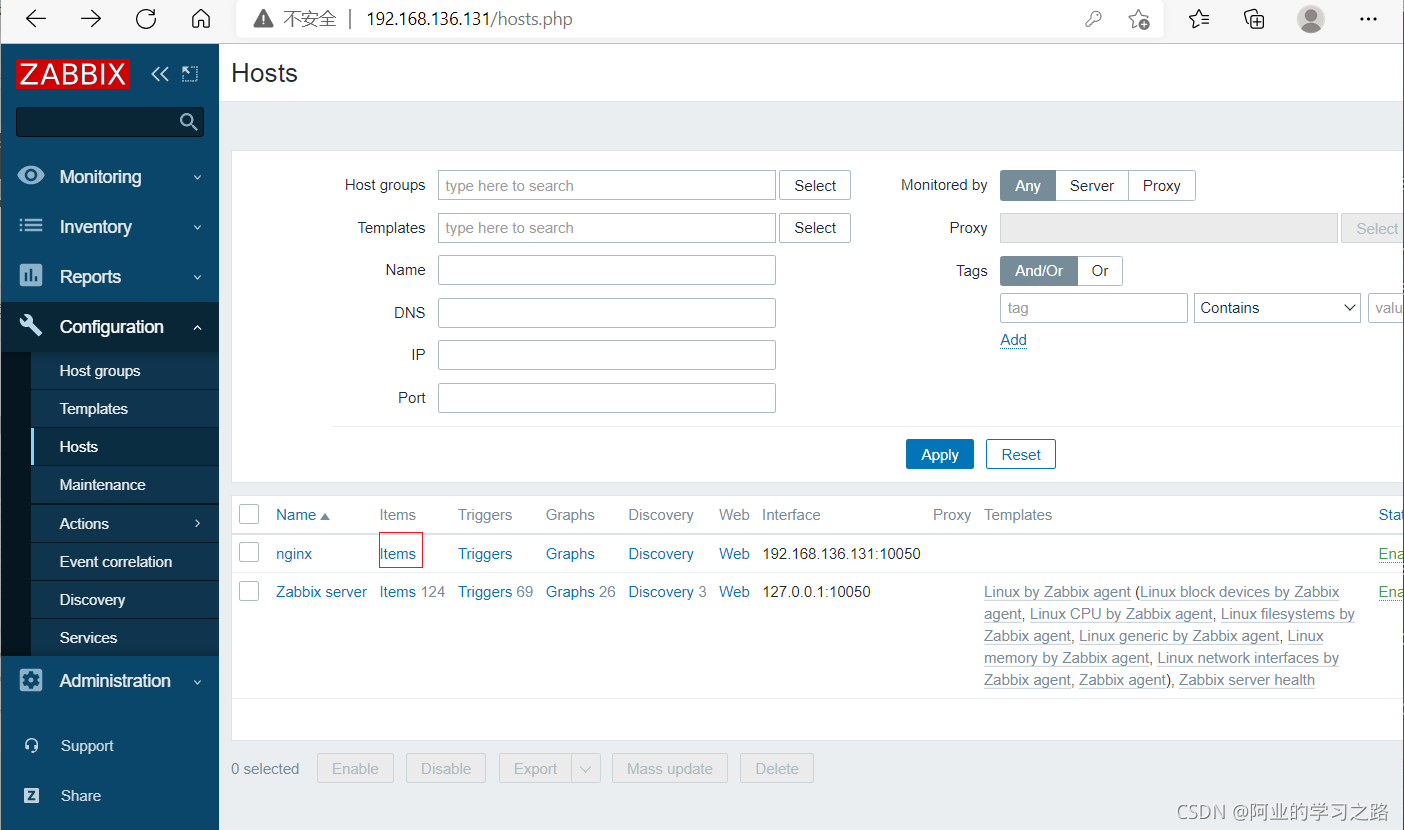Open the browser profile avatar
This screenshot has height=830, width=1404.
(1310, 19)
